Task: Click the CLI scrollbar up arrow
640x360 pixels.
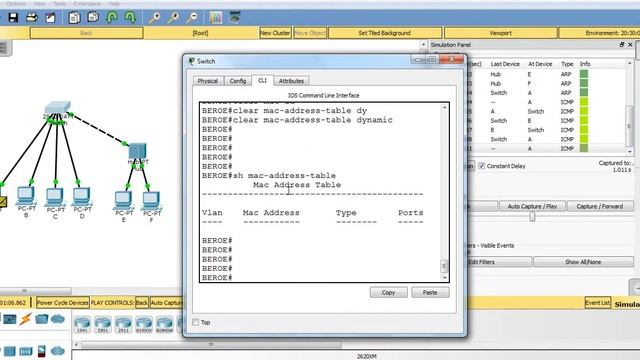Action: 444,107
